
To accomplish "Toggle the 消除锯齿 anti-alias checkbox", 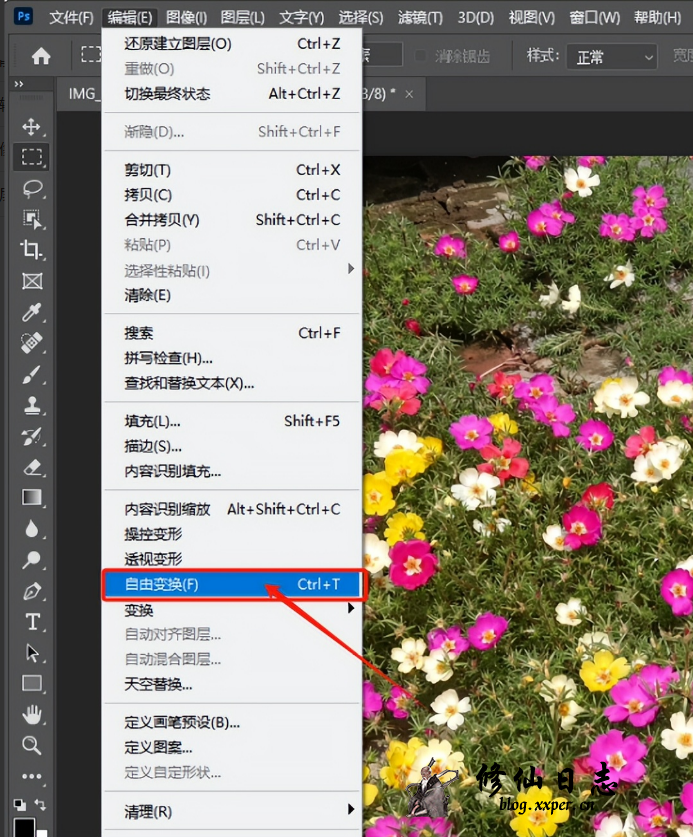I will tap(421, 56).
